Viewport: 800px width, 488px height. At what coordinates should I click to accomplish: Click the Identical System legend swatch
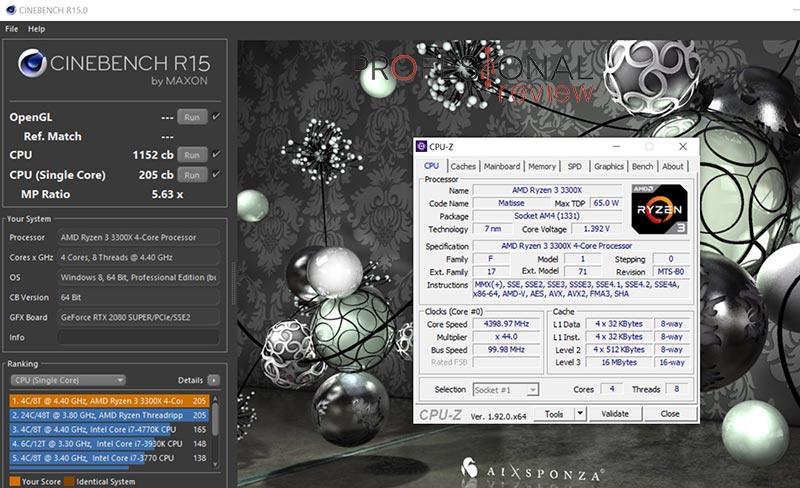pos(69,481)
